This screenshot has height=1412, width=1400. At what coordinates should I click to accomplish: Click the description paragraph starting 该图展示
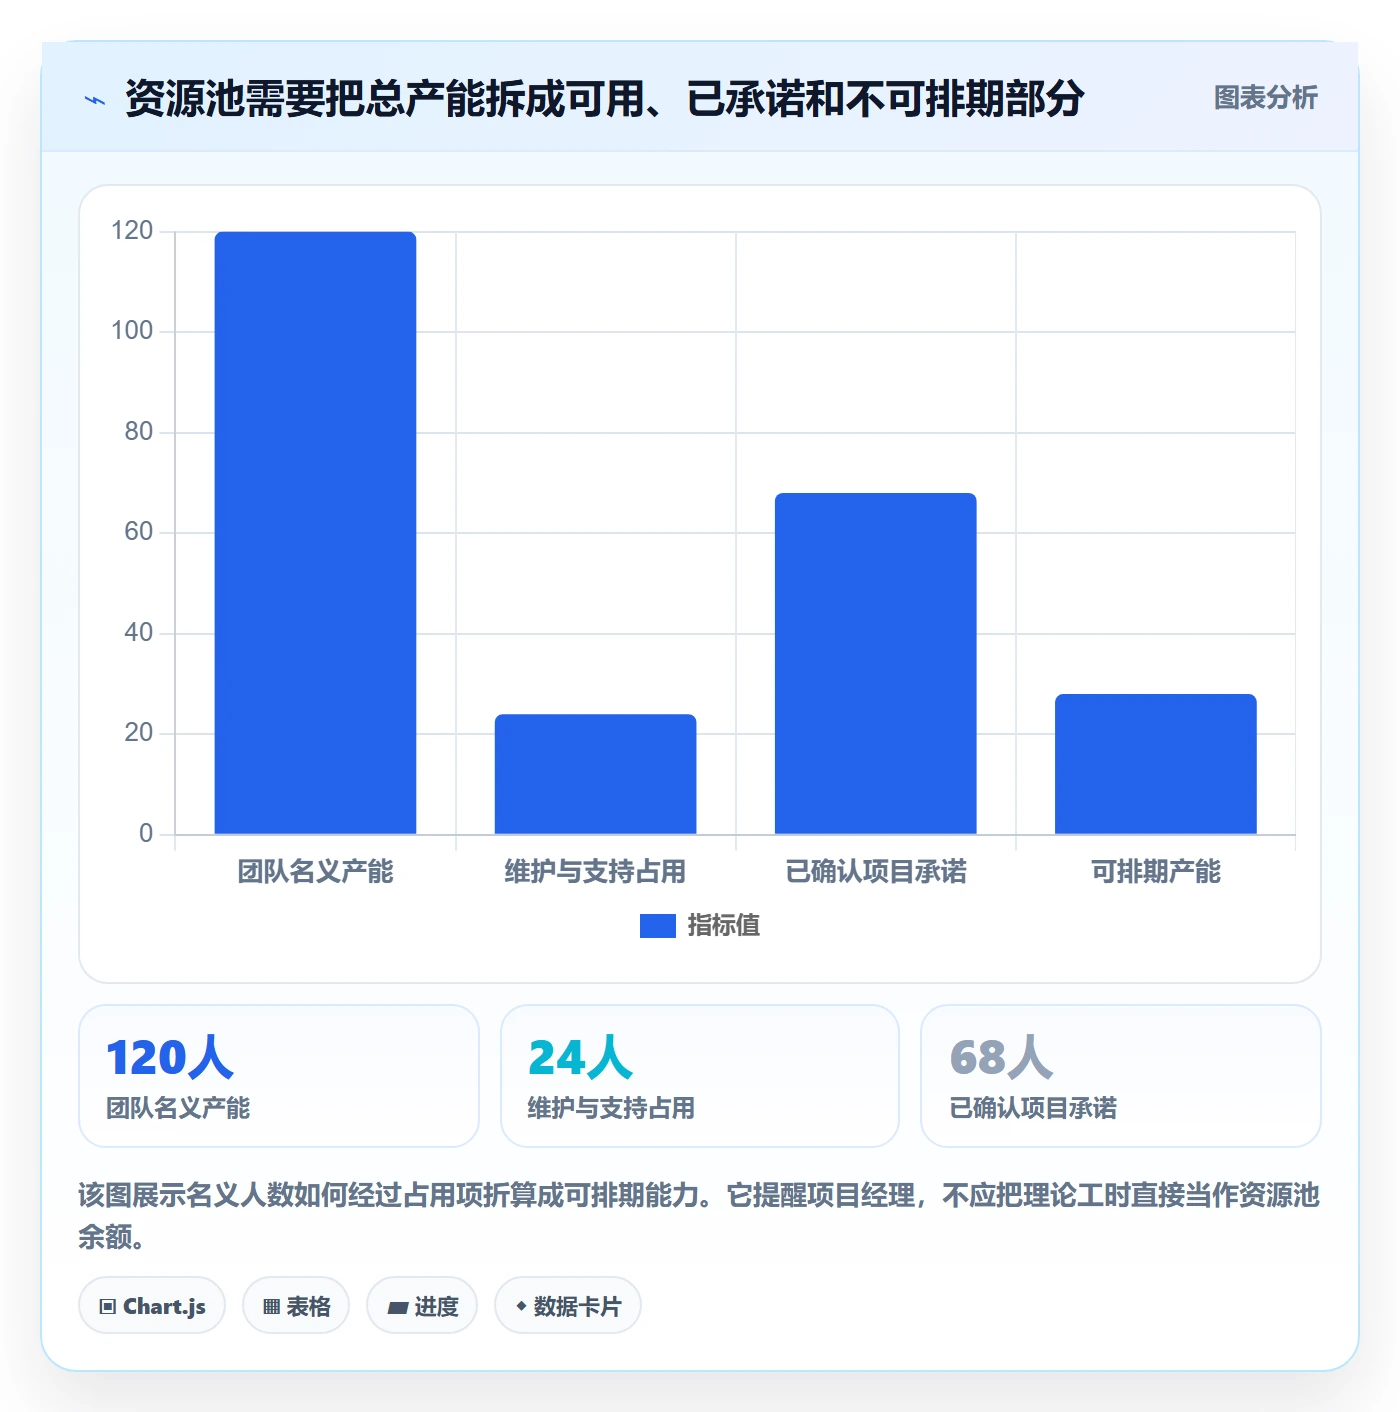pyautogui.click(x=699, y=1216)
